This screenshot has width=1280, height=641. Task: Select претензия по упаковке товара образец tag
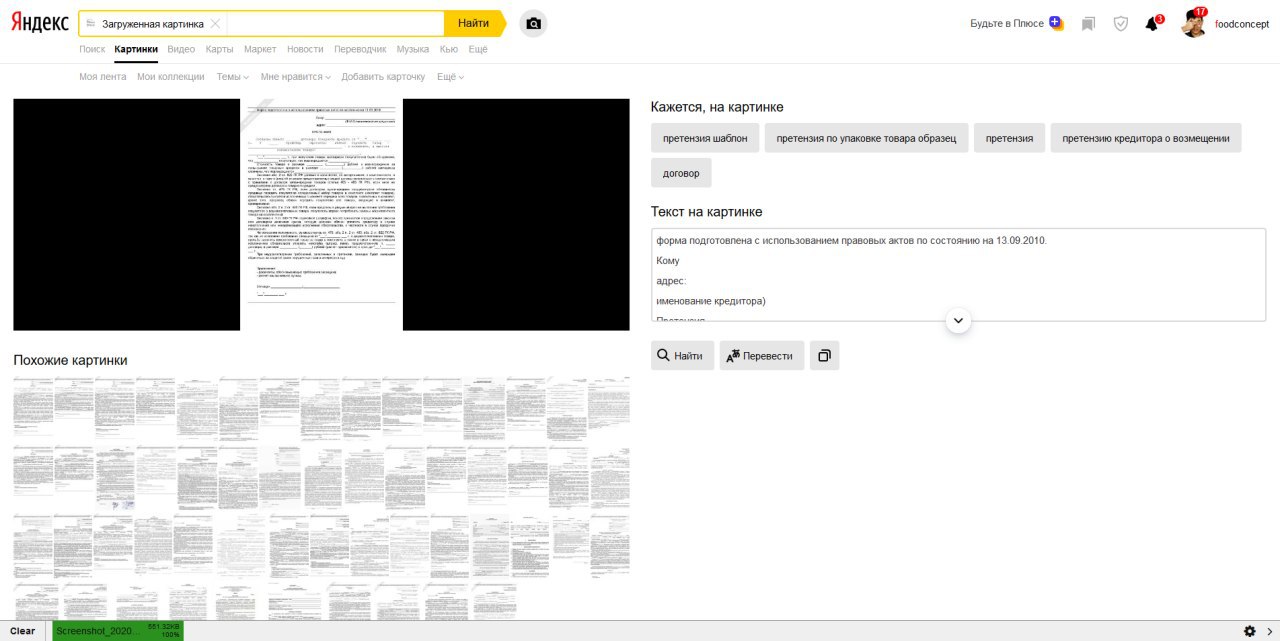[867, 138]
